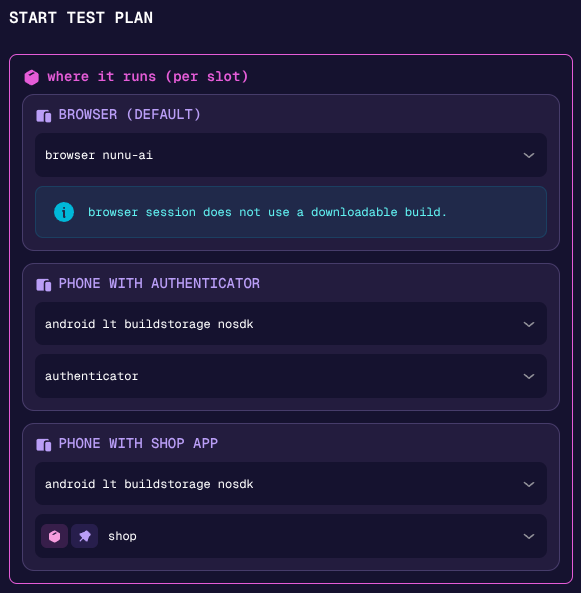Click the devices icon next to BROWSER (DEFAULT)
Screen dimensions: 581x593
click(x=43, y=116)
